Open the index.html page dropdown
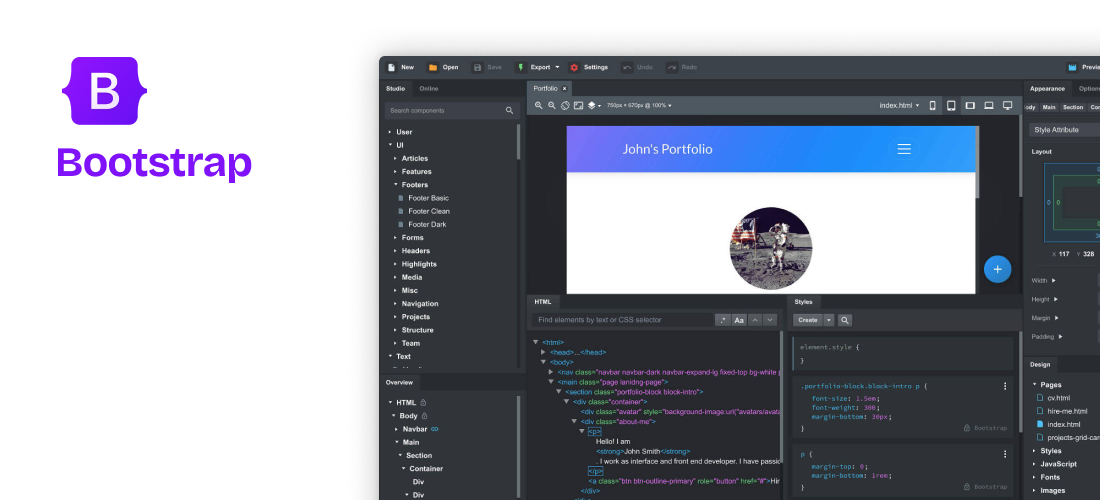This screenshot has width=1100, height=500. coord(899,105)
